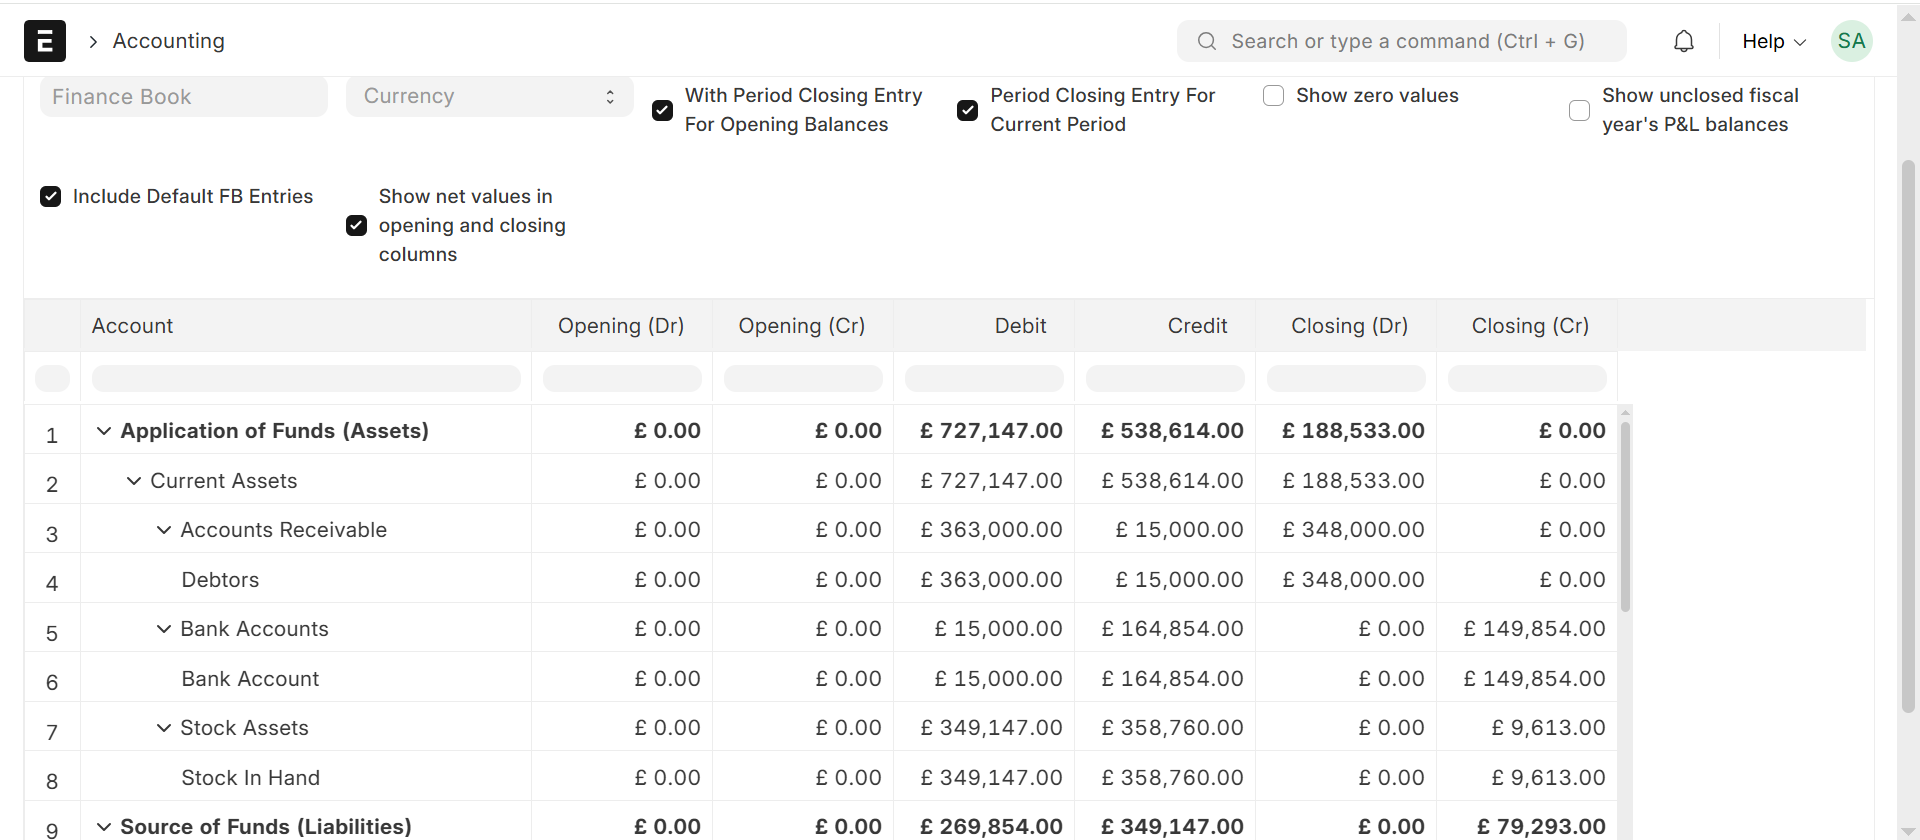Collapse the Stock Assets tree node

point(164,728)
